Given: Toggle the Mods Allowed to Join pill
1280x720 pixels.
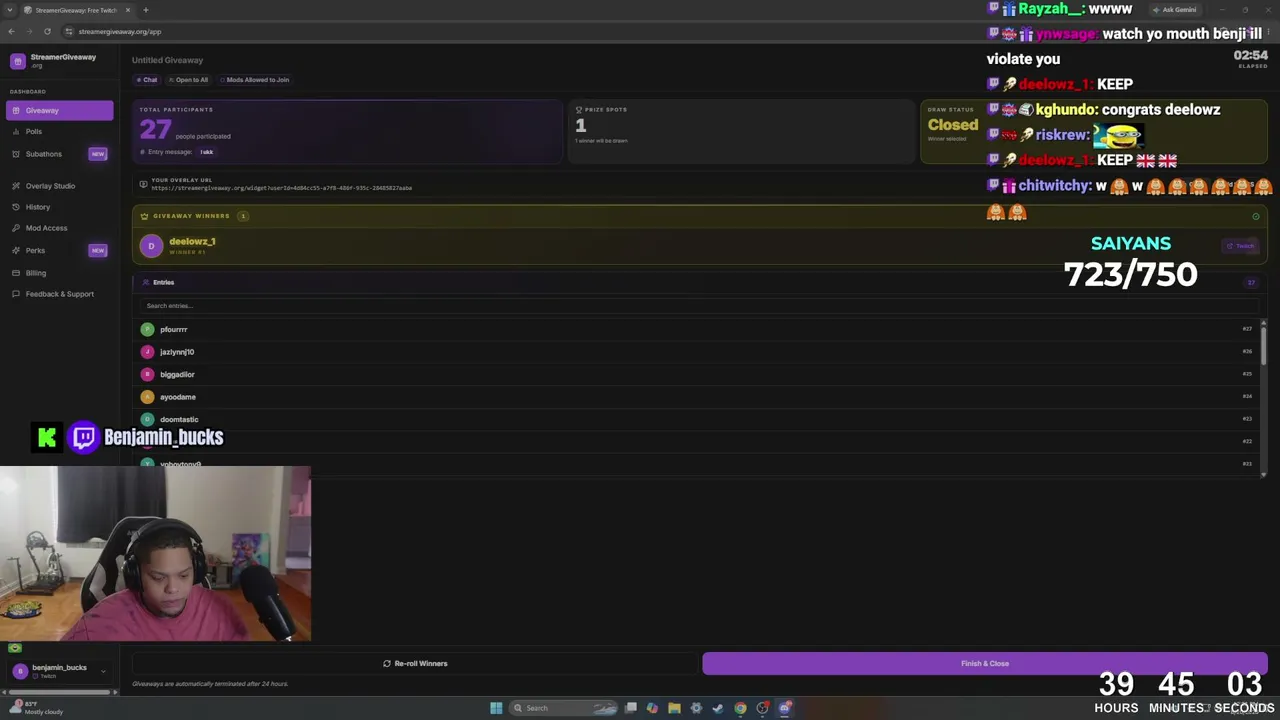Looking at the screenshot, I should point(254,80).
